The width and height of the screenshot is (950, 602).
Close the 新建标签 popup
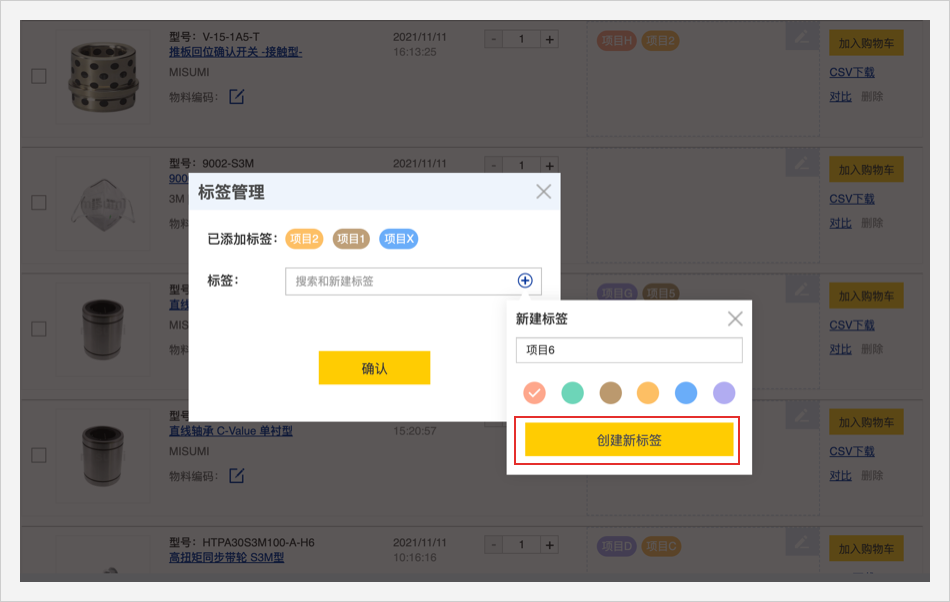(735, 319)
